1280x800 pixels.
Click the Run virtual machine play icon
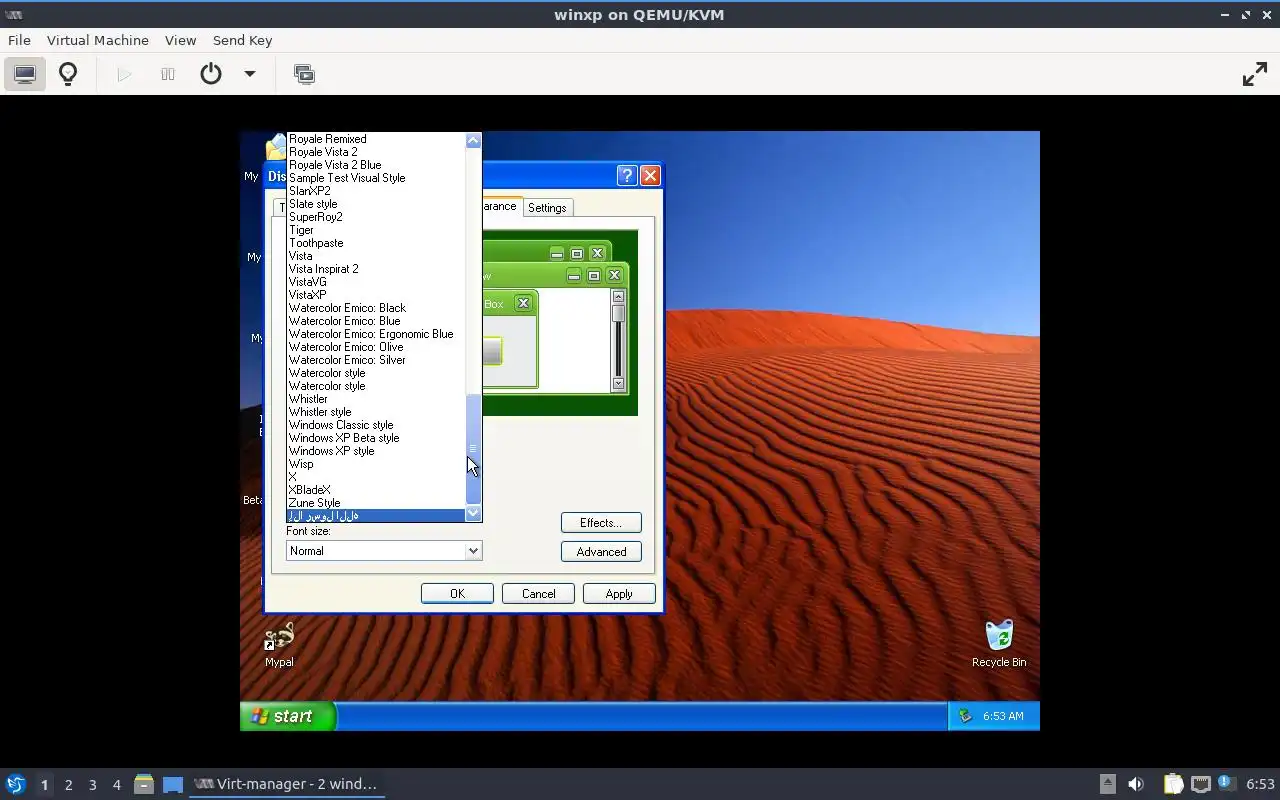(124, 74)
